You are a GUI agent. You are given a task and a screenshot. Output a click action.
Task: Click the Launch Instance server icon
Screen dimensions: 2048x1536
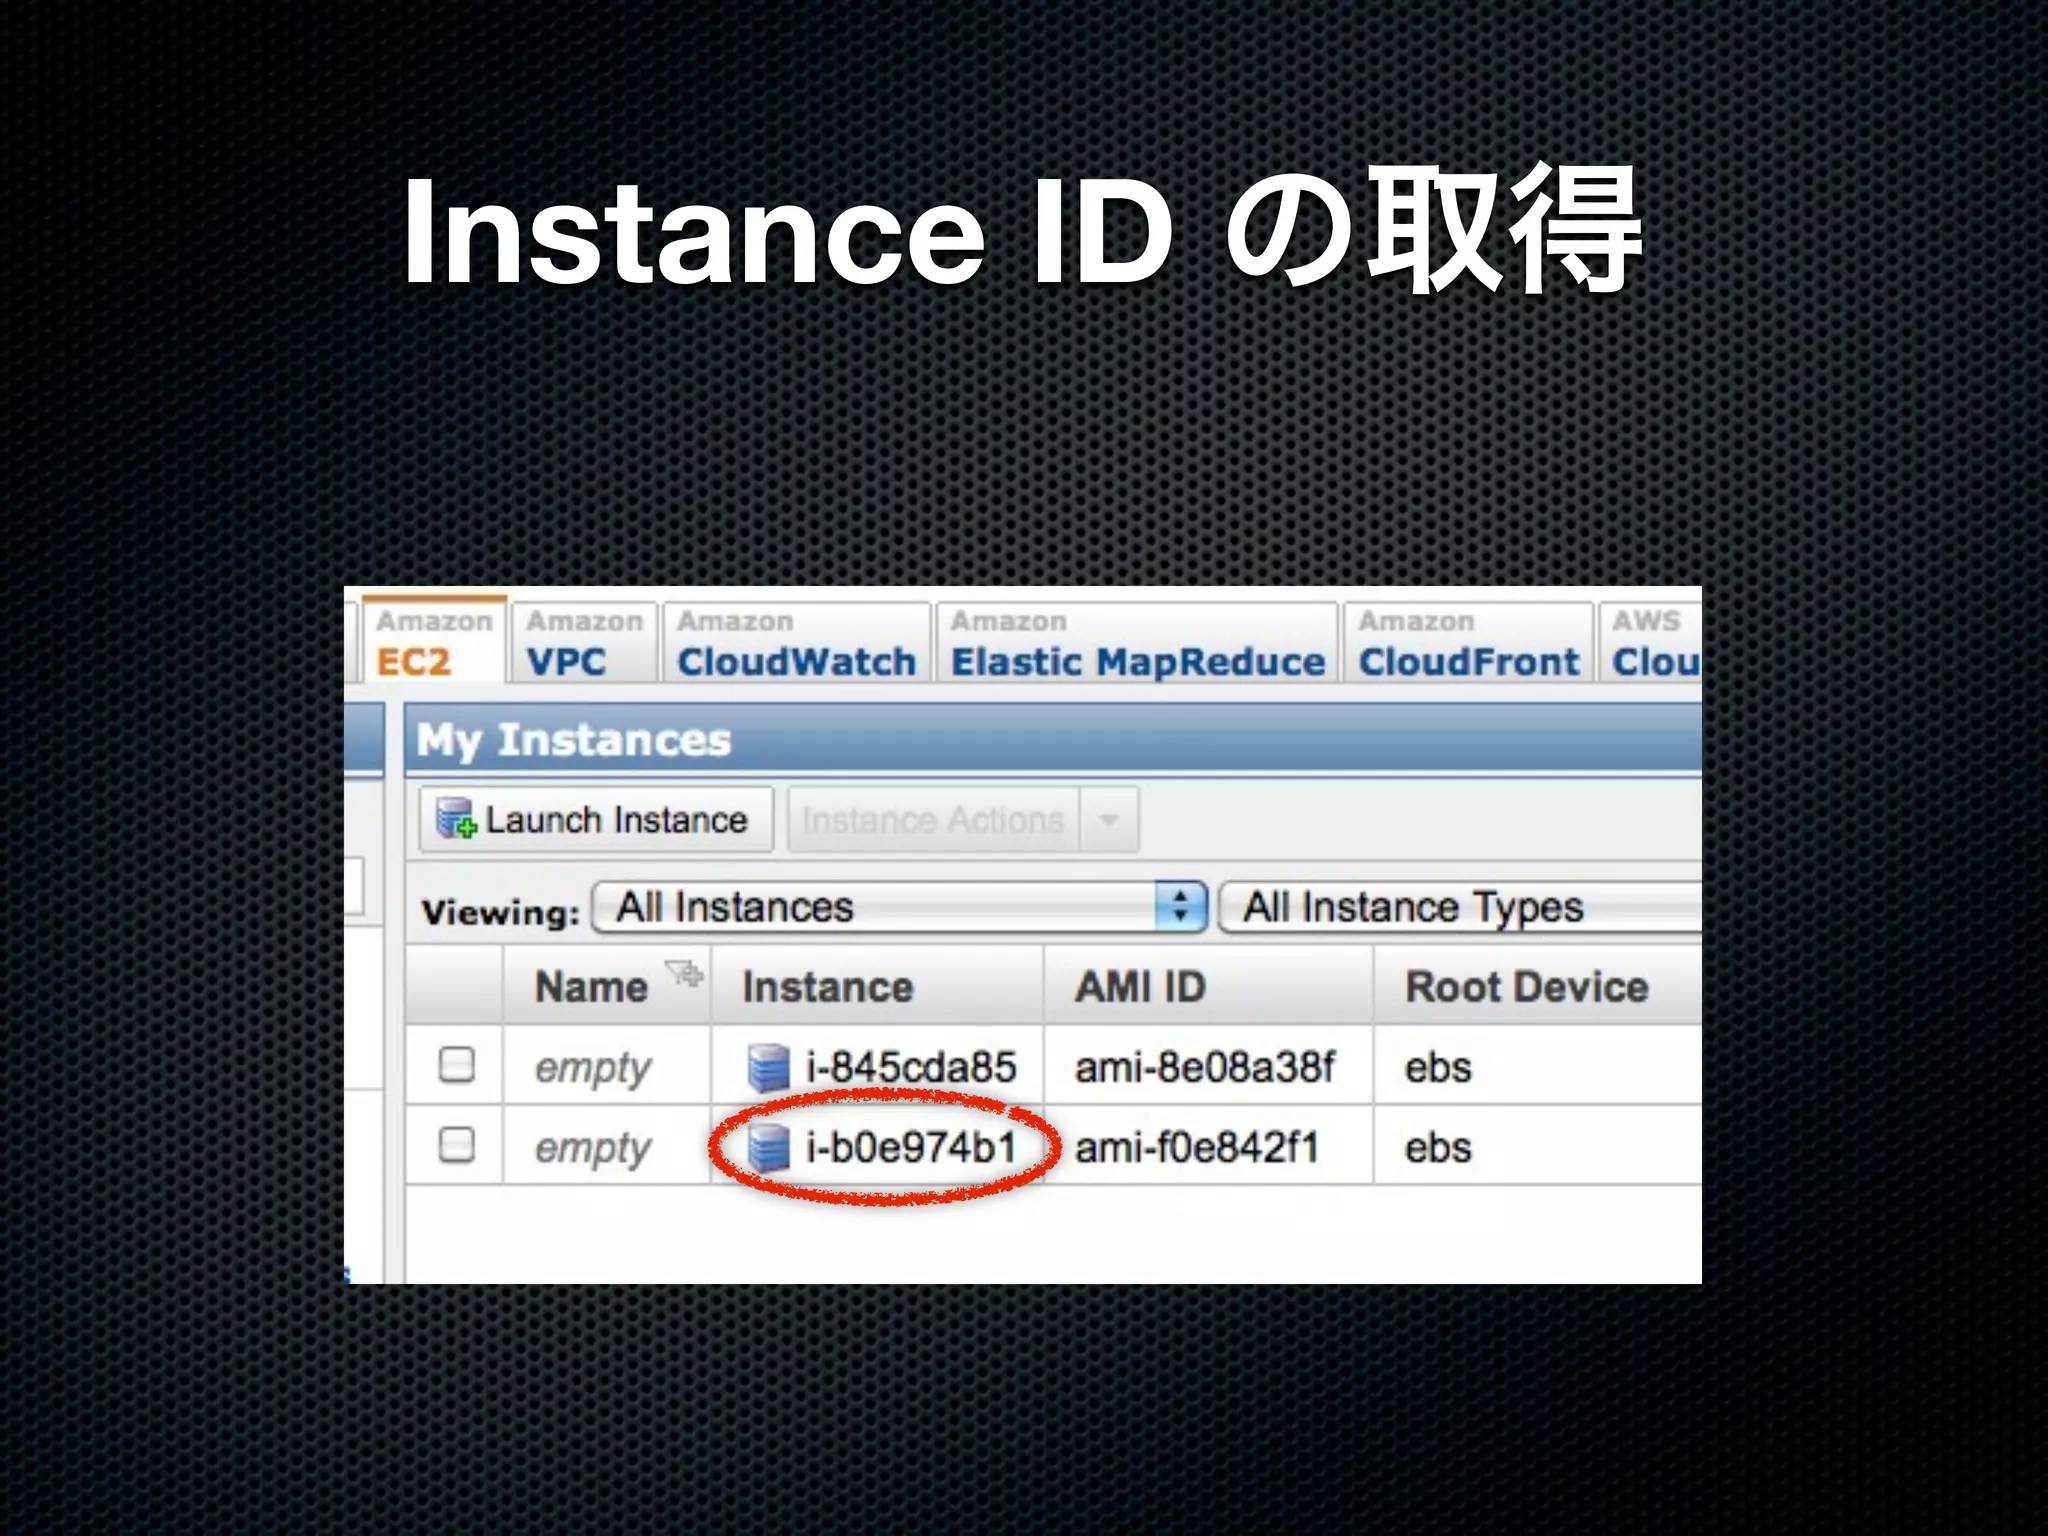point(456,820)
